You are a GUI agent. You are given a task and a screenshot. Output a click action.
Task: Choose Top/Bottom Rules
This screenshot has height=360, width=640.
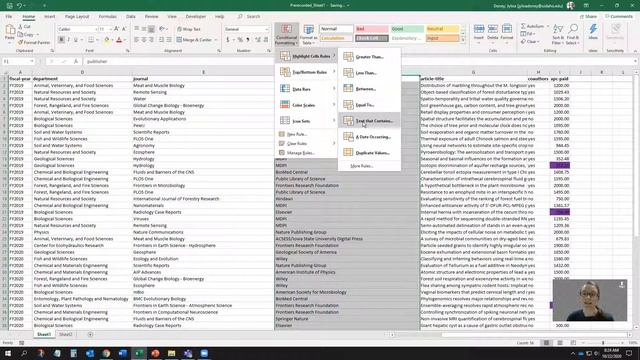tap(307, 72)
